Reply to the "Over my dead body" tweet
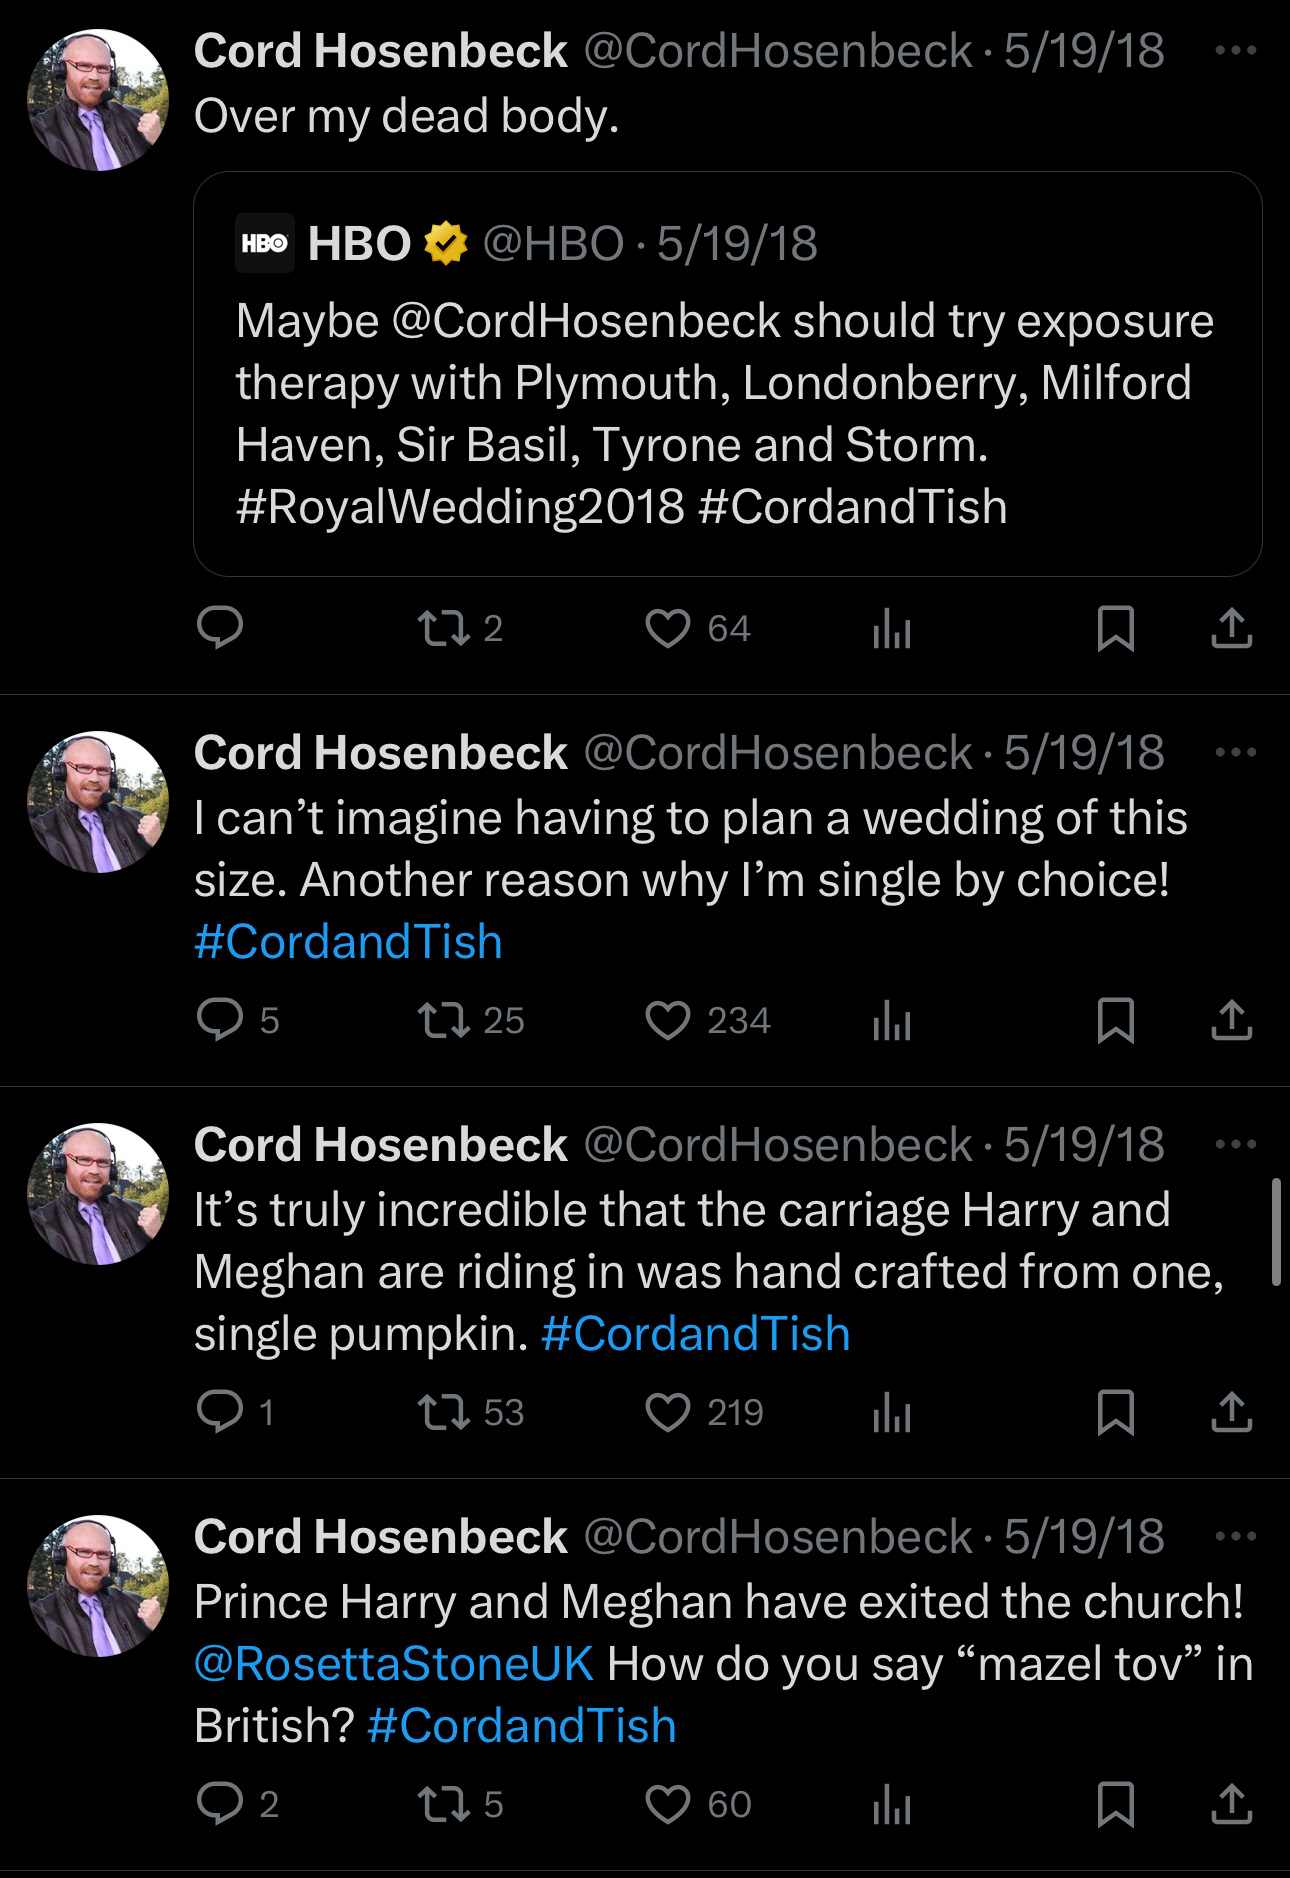 coord(220,628)
